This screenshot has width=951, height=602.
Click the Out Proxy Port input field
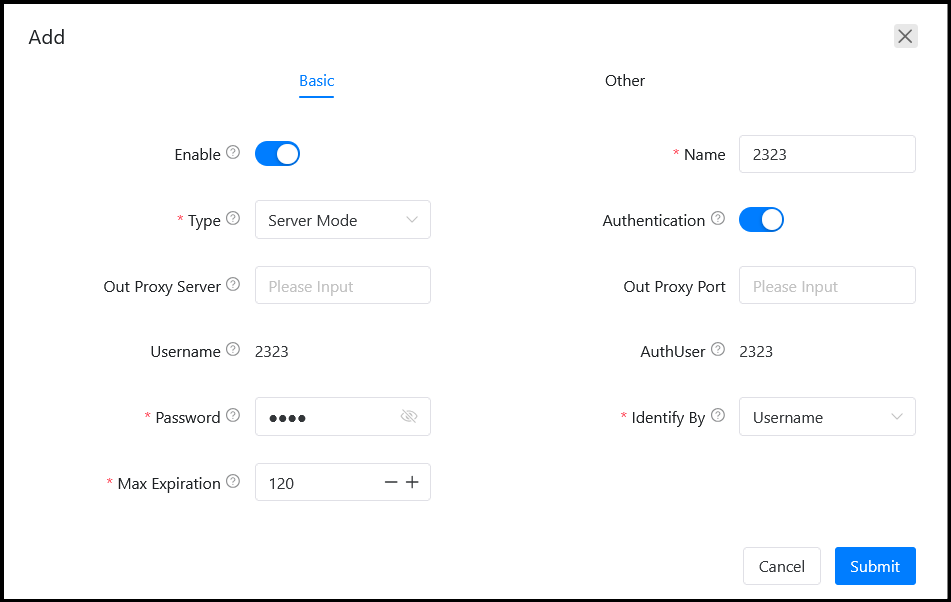(x=827, y=285)
